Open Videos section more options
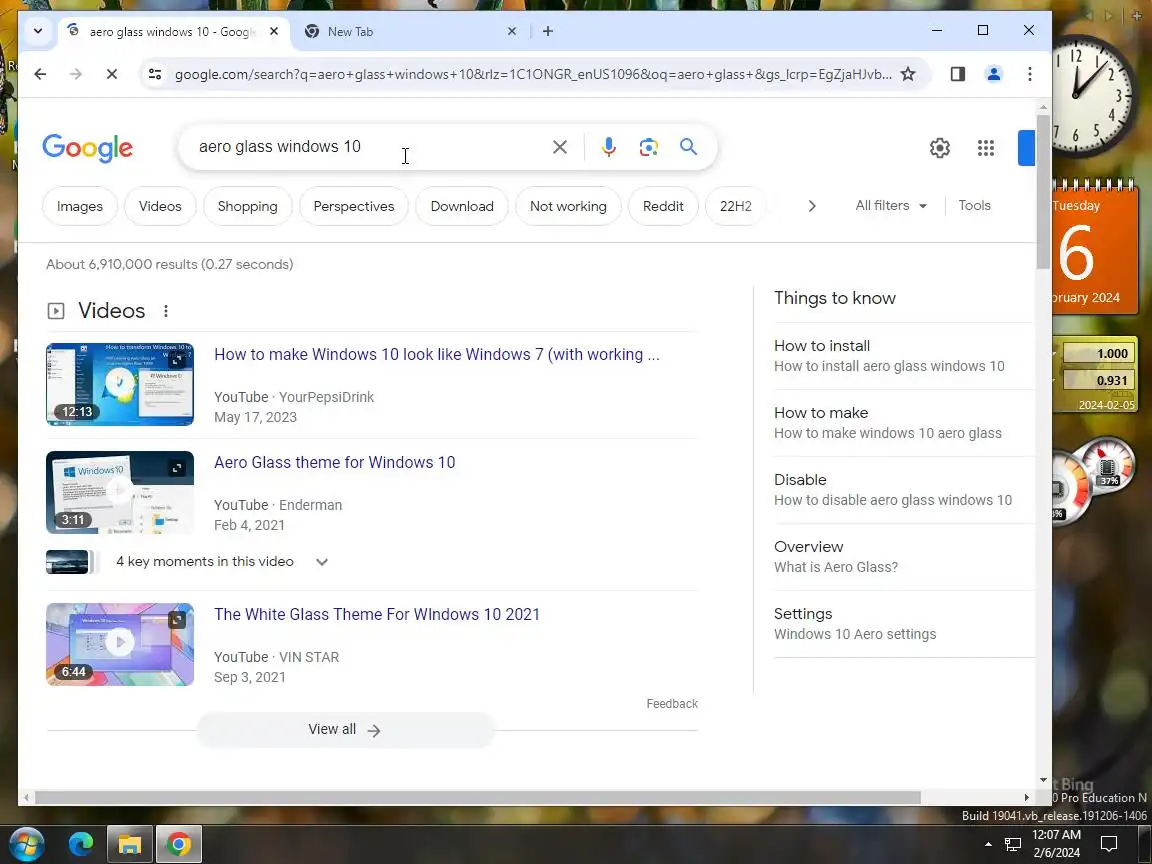 click(166, 311)
